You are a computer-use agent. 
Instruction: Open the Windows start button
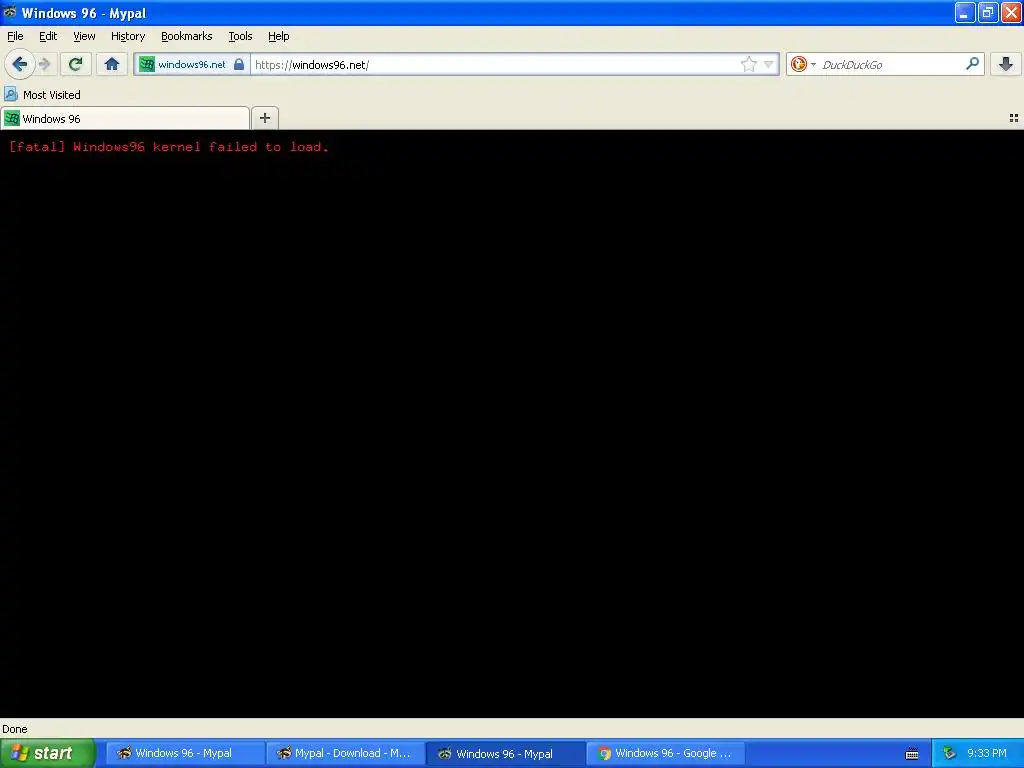[x=48, y=753]
